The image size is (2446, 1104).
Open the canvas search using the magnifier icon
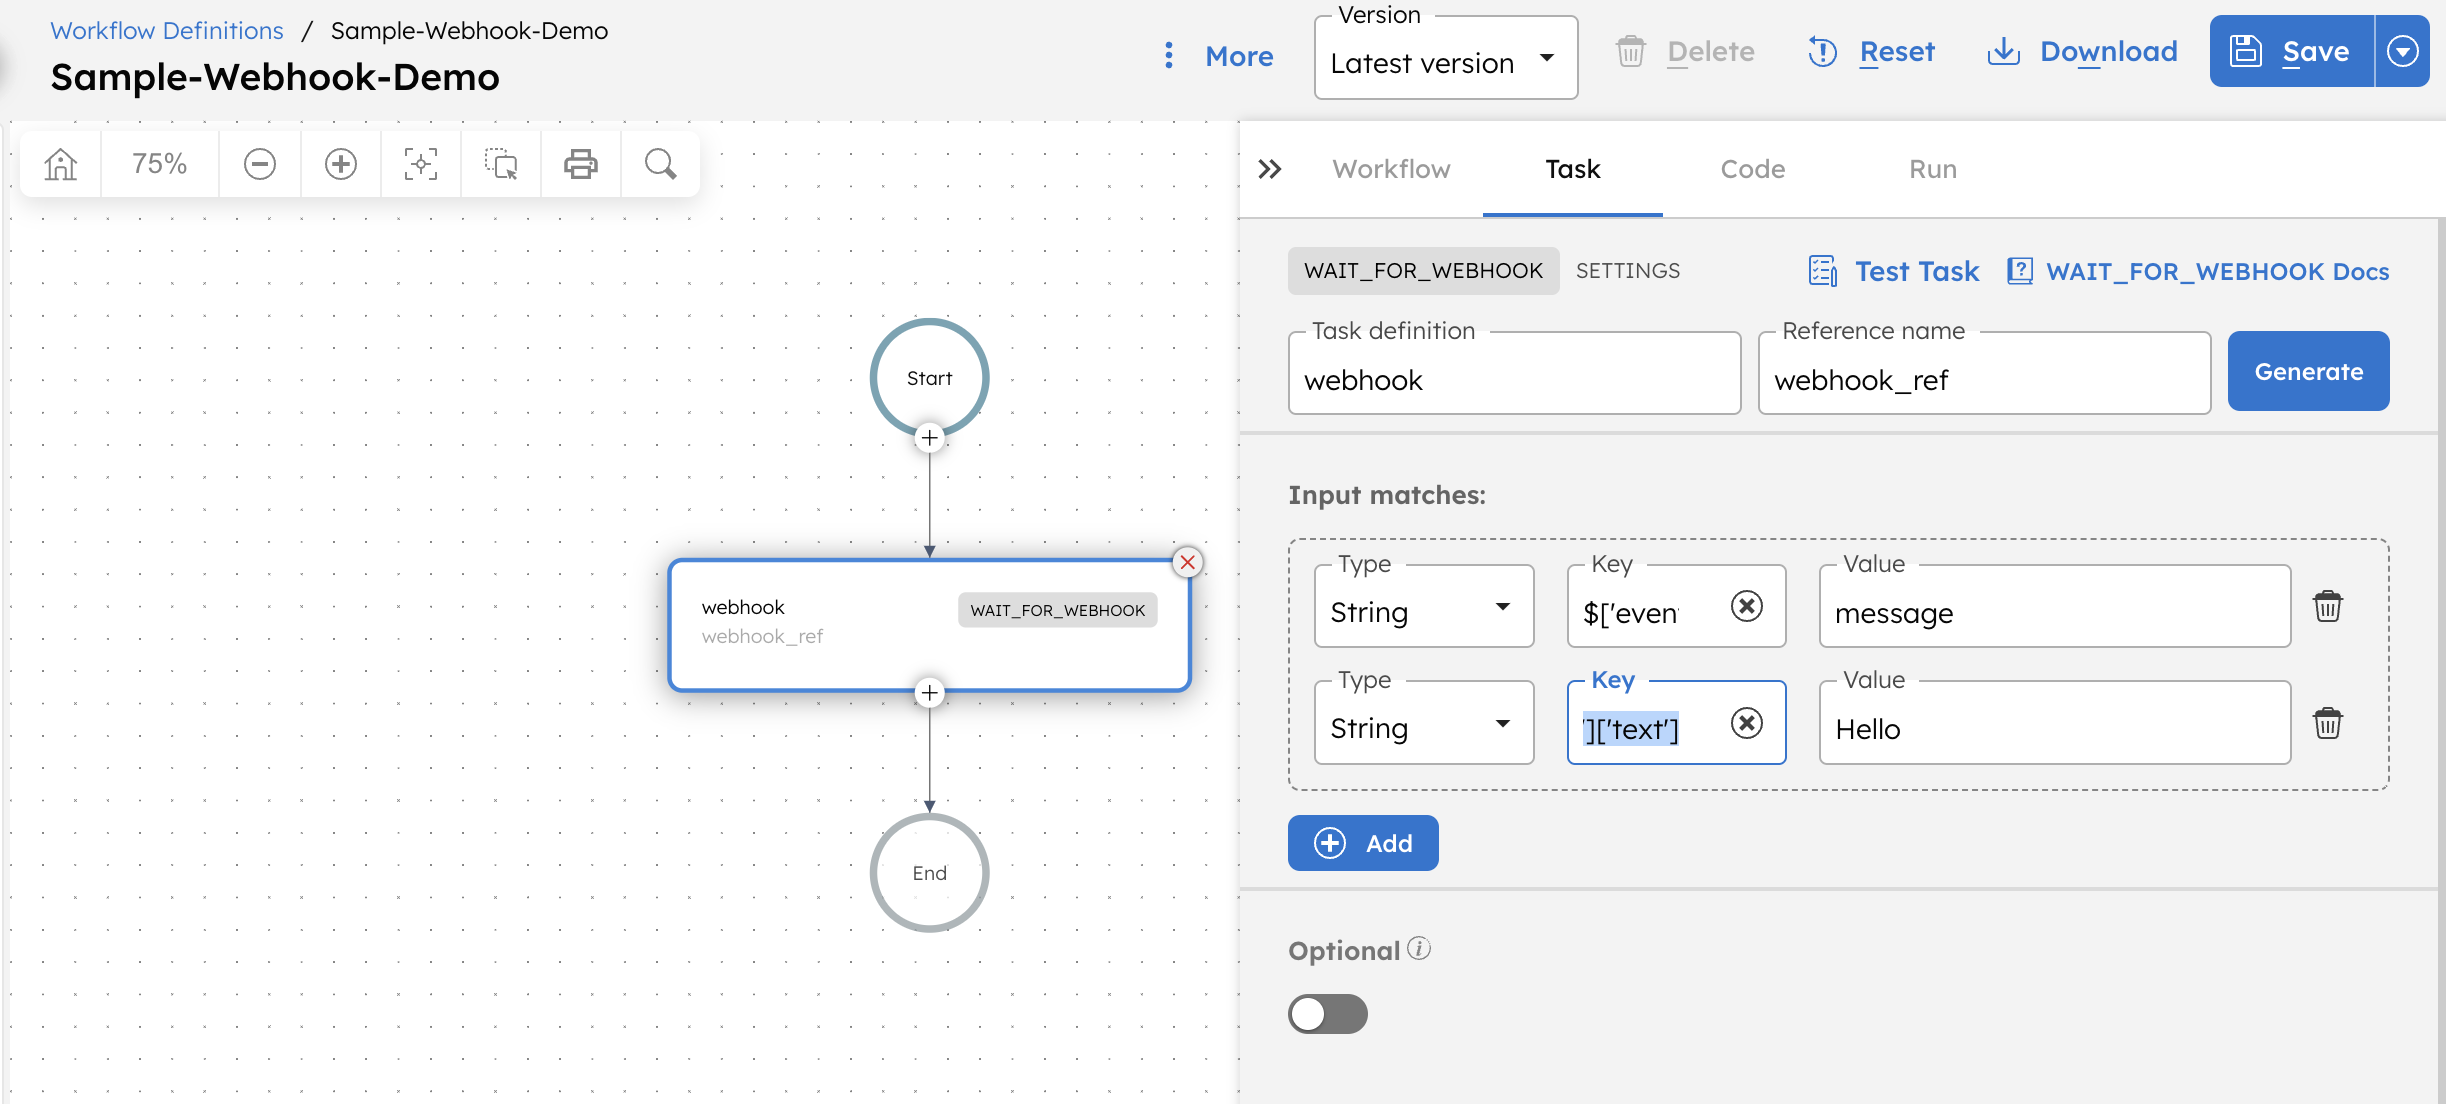coord(659,163)
